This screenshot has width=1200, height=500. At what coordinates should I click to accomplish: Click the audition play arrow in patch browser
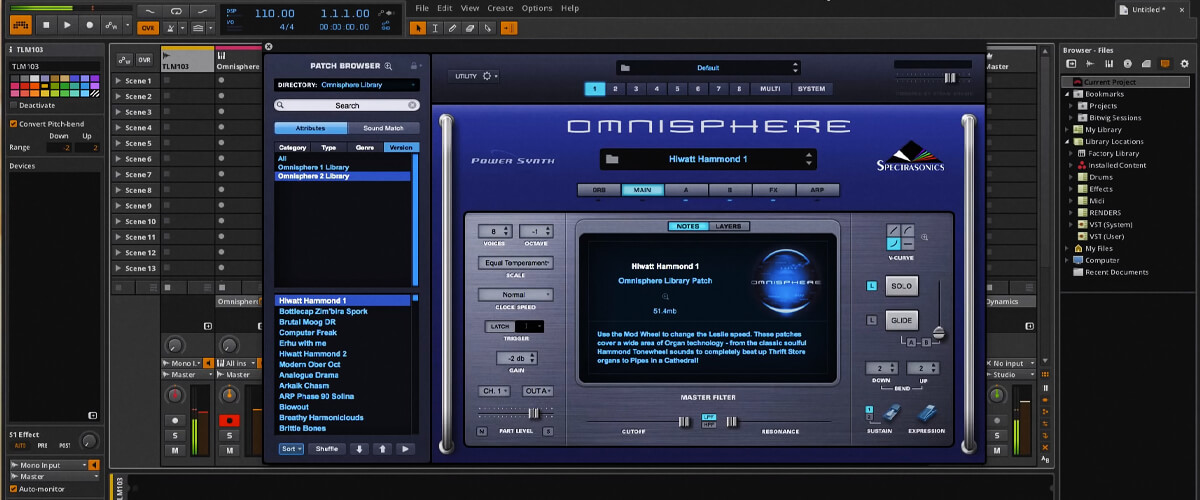click(x=404, y=449)
